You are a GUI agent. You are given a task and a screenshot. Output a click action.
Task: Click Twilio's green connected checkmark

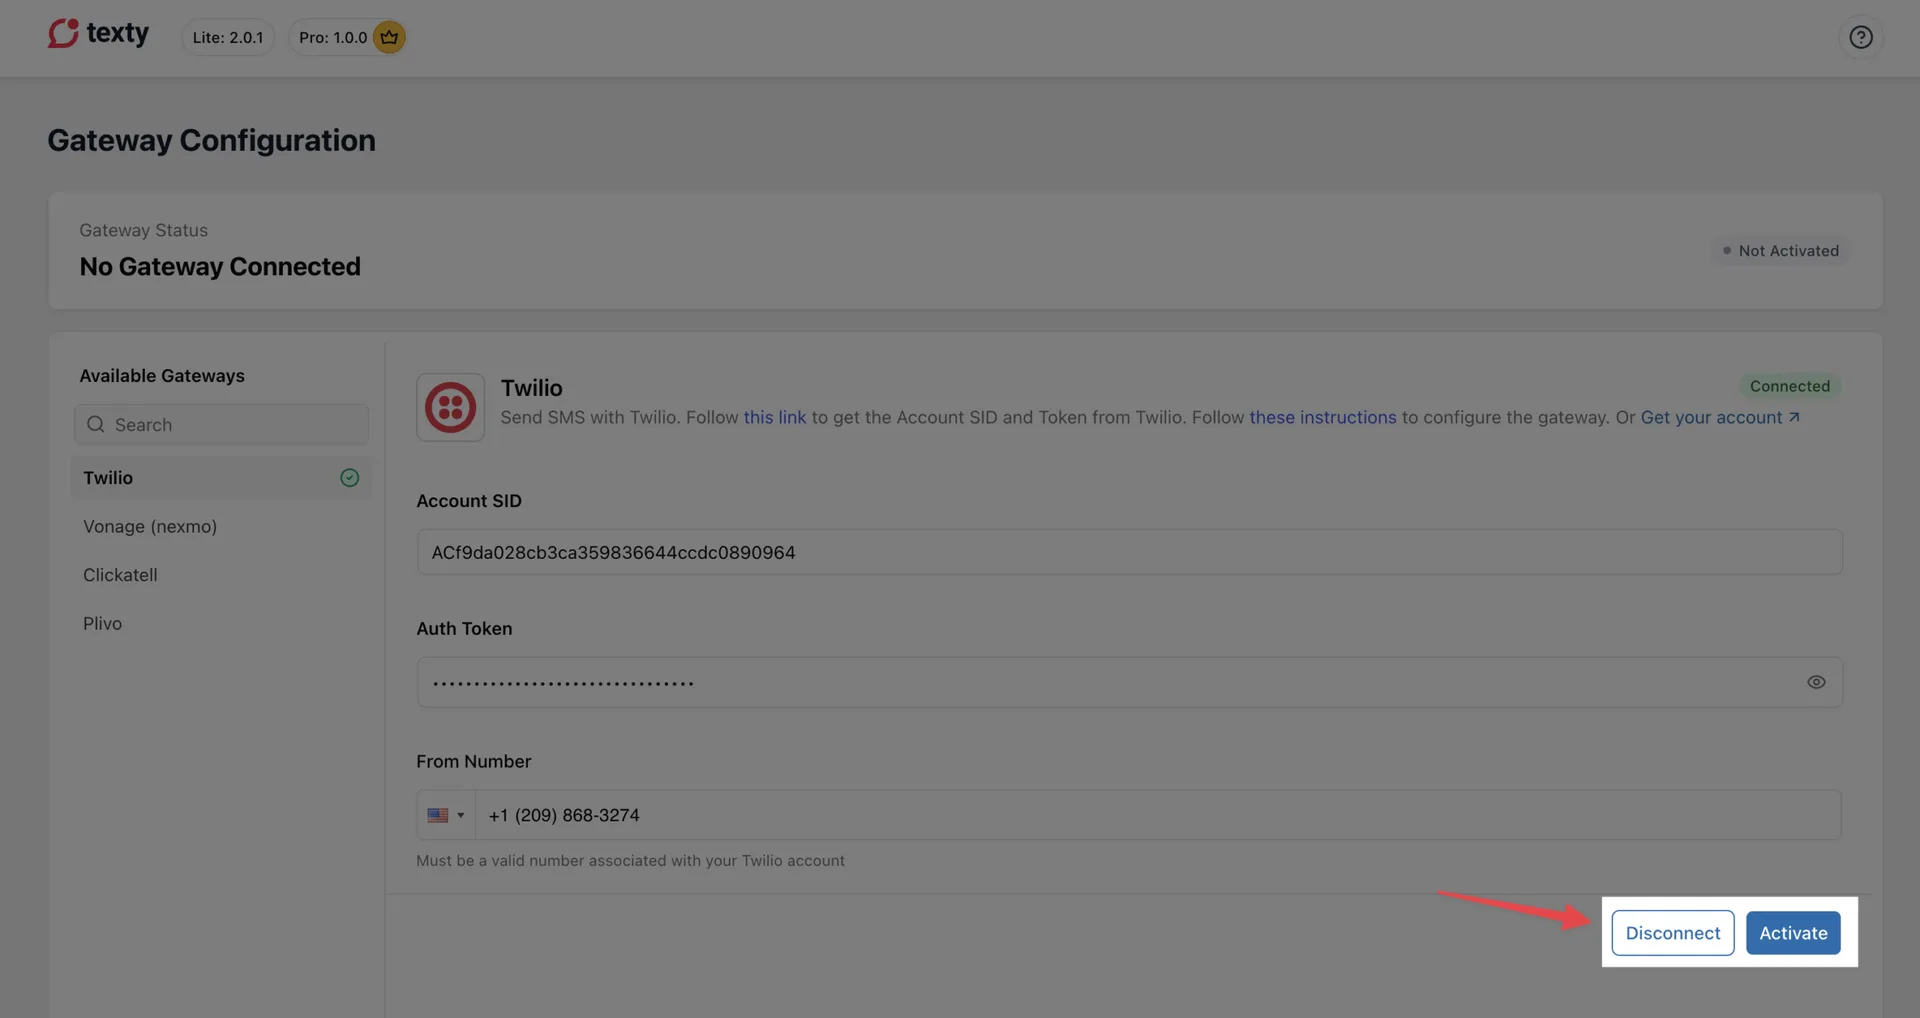coord(349,478)
